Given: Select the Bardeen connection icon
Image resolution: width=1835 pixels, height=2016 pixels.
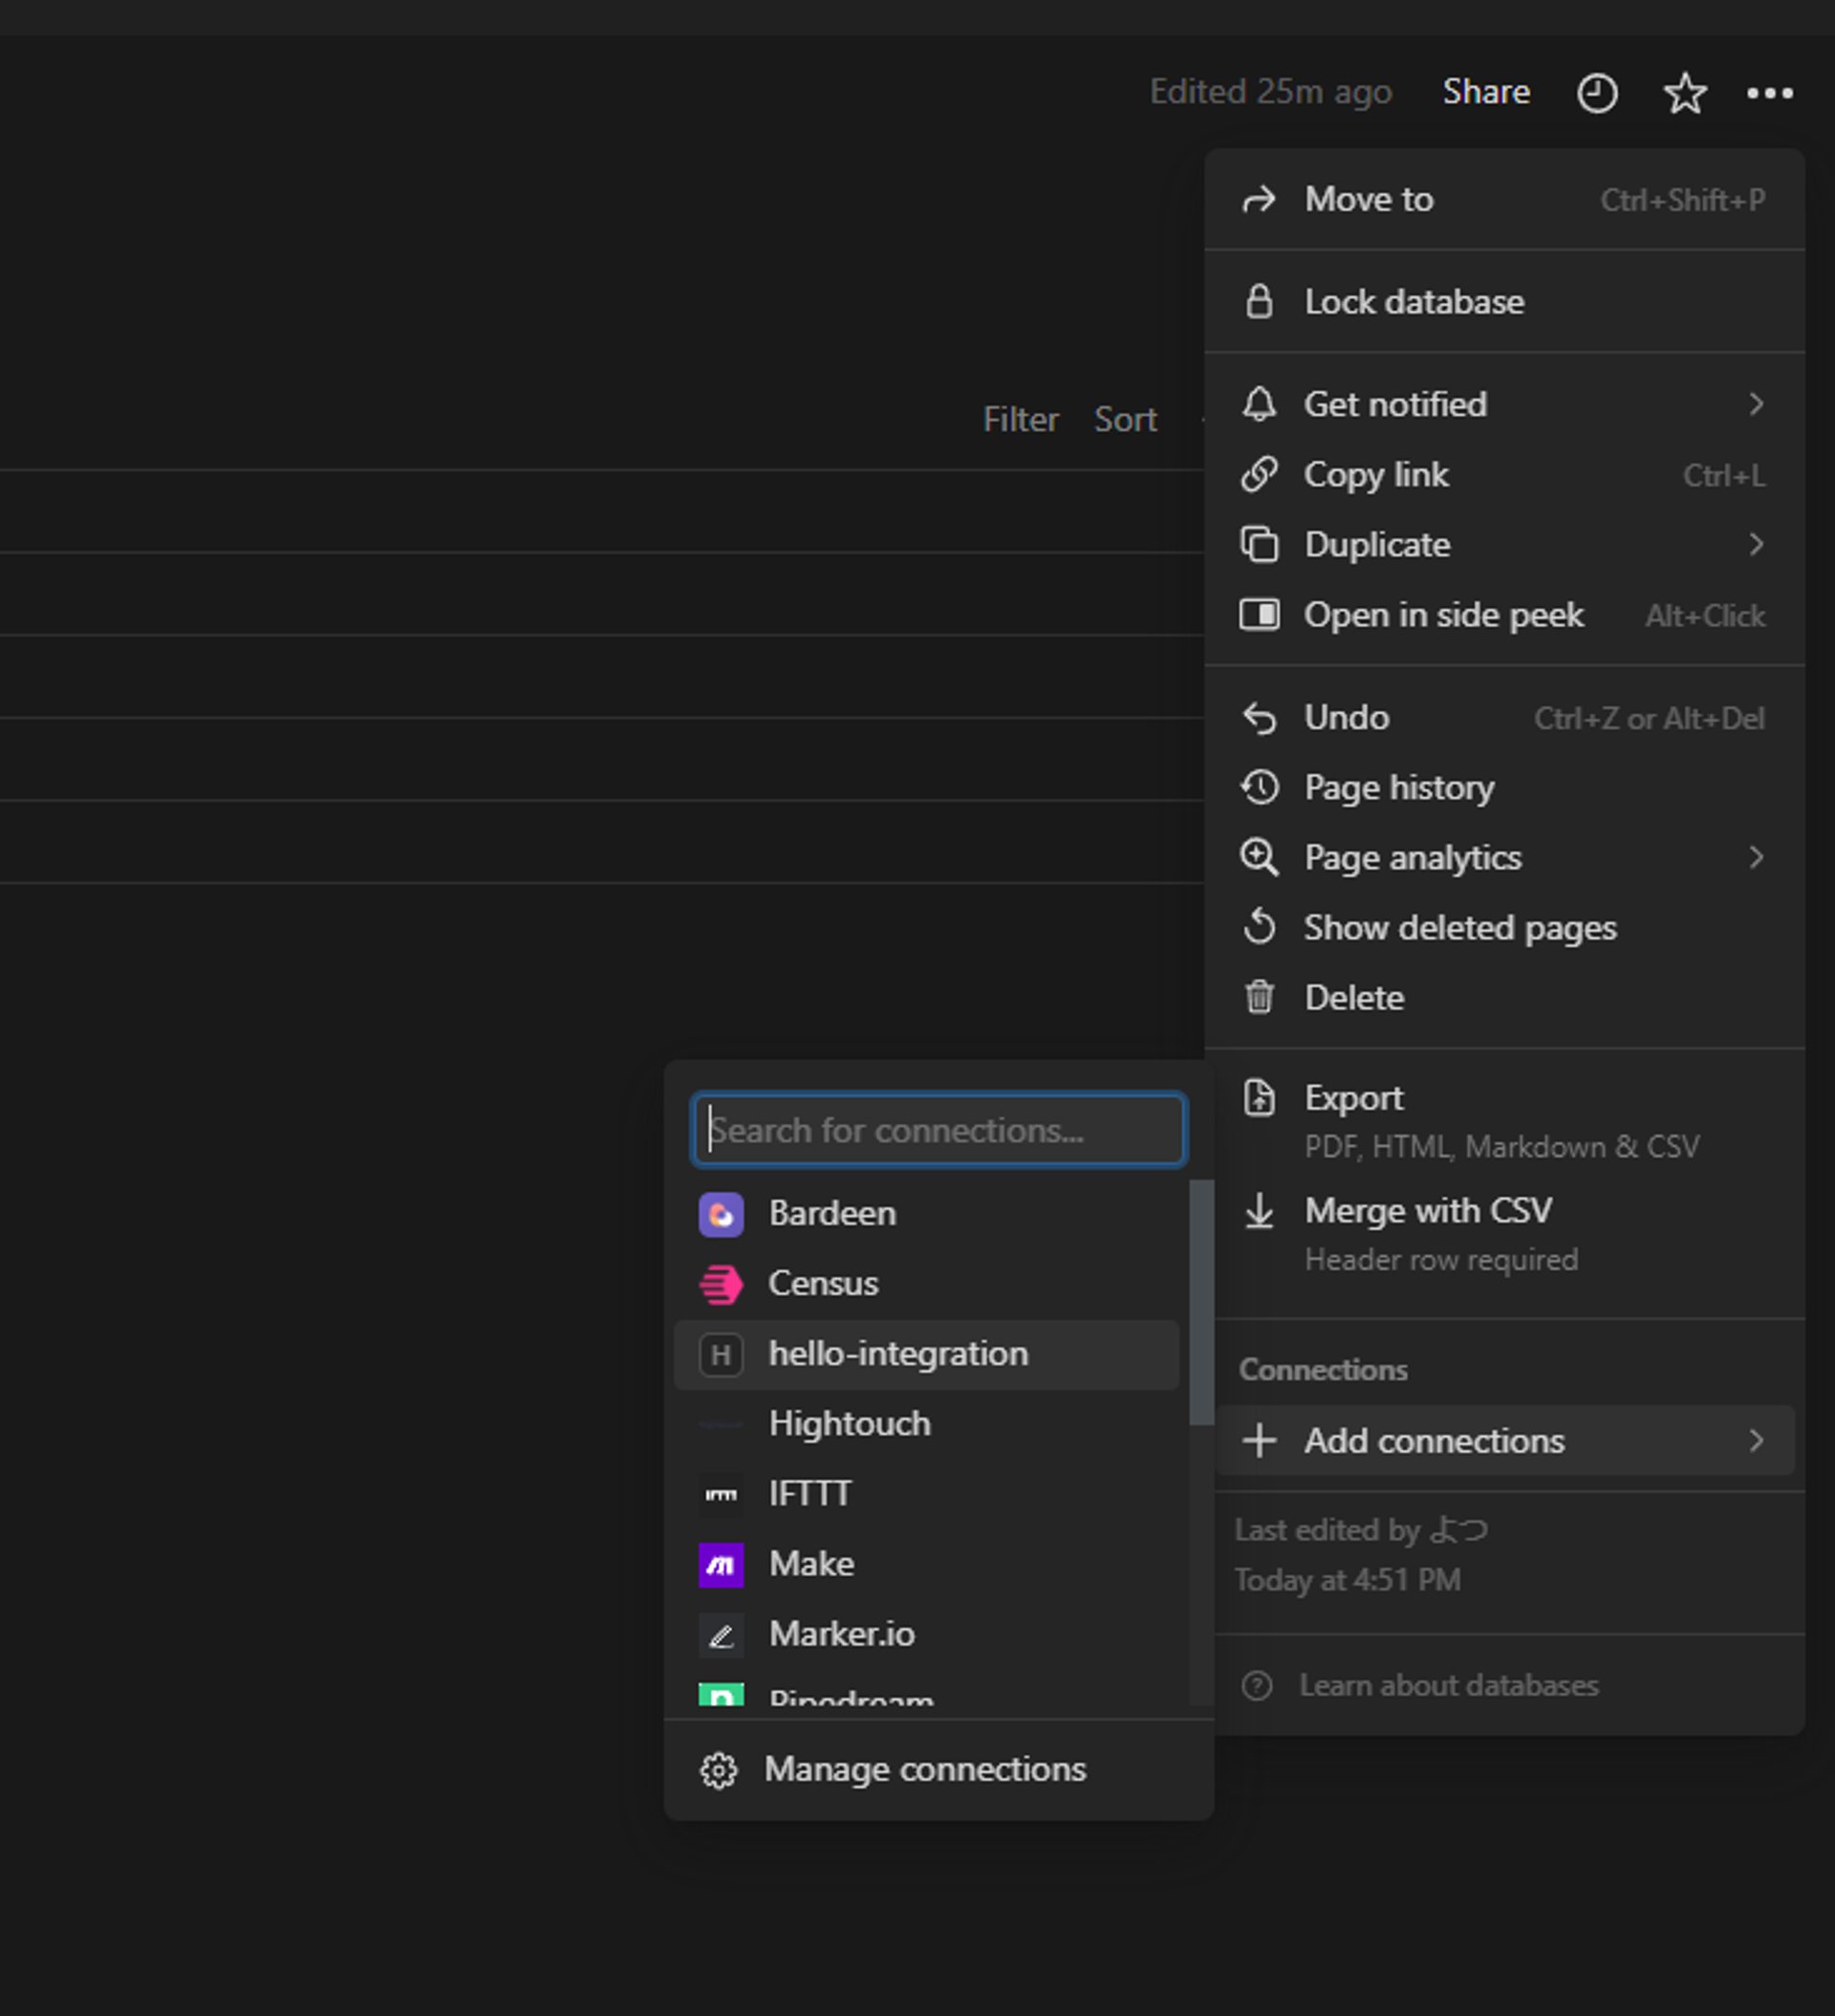Looking at the screenshot, I should [720, 1213].
